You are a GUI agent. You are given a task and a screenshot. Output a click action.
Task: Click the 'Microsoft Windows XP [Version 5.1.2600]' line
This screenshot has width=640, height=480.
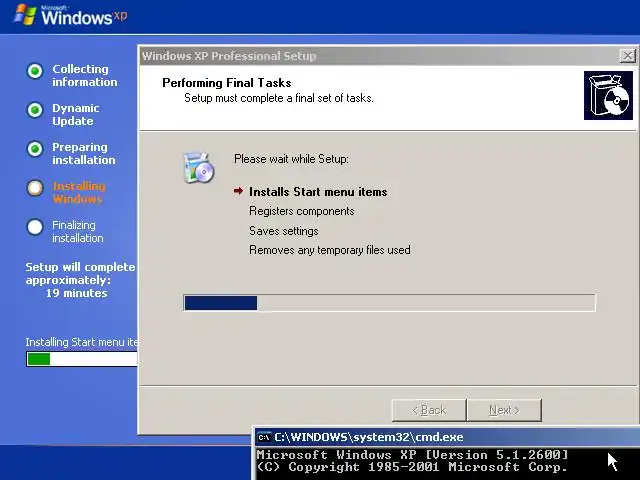coord(412,455)
